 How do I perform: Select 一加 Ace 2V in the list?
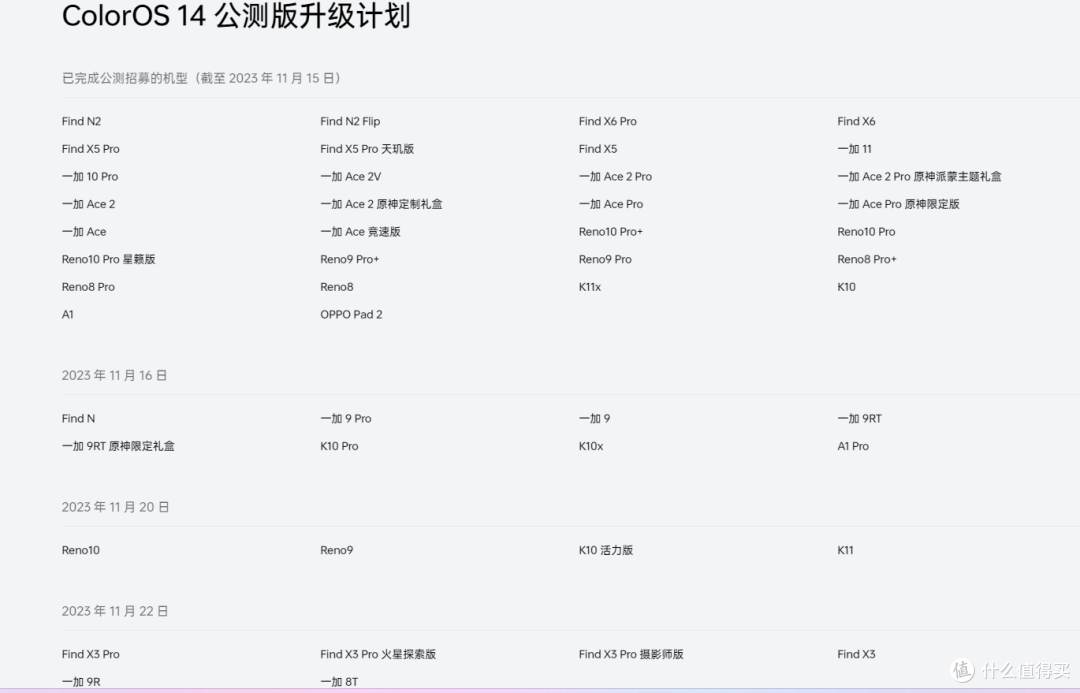click(350, 176)
